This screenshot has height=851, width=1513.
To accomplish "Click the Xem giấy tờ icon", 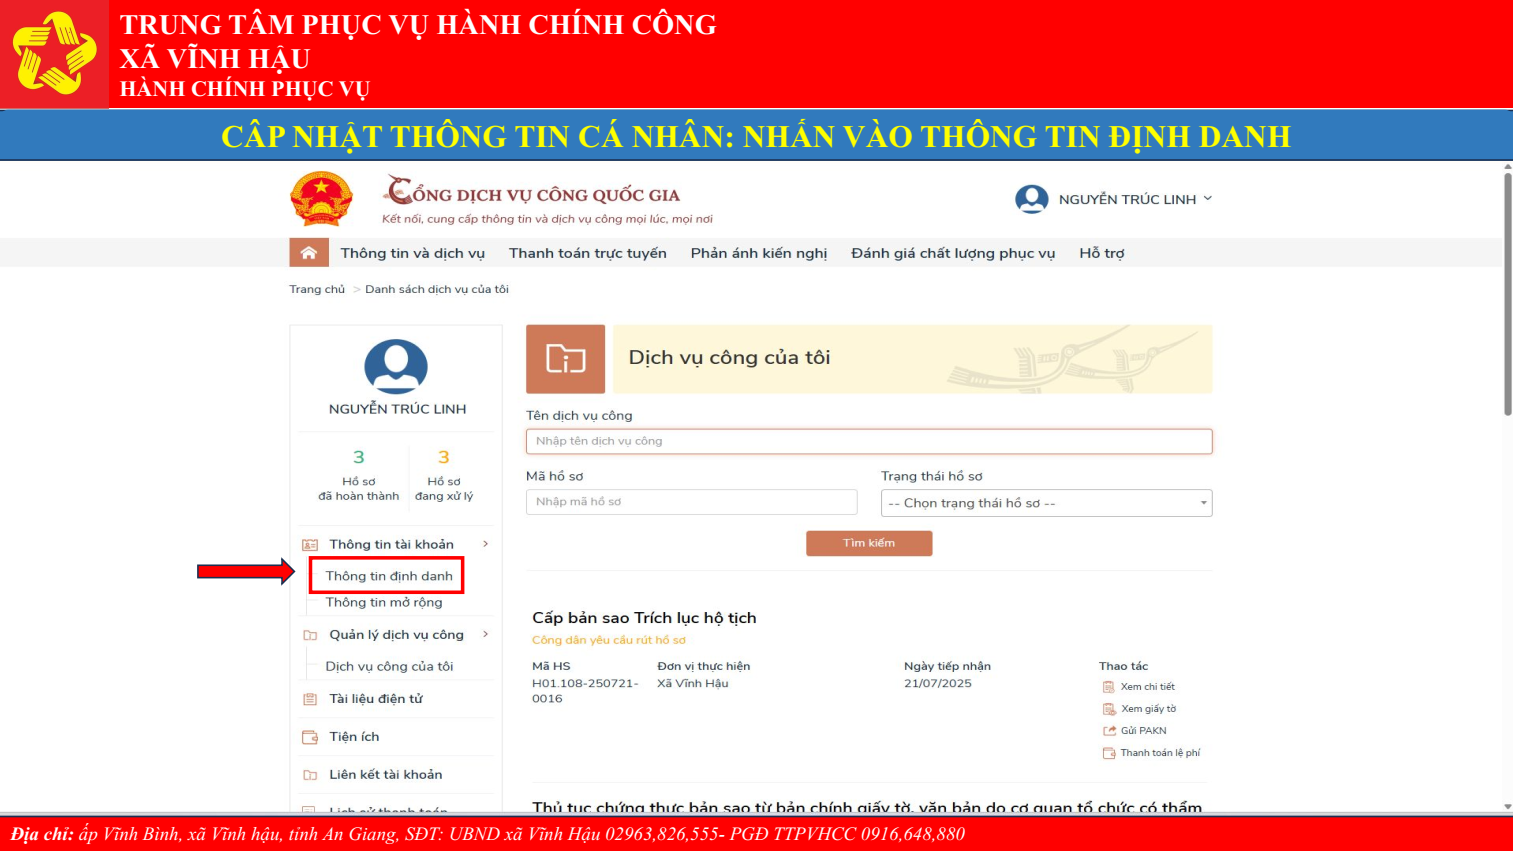I will point(1108,709).
